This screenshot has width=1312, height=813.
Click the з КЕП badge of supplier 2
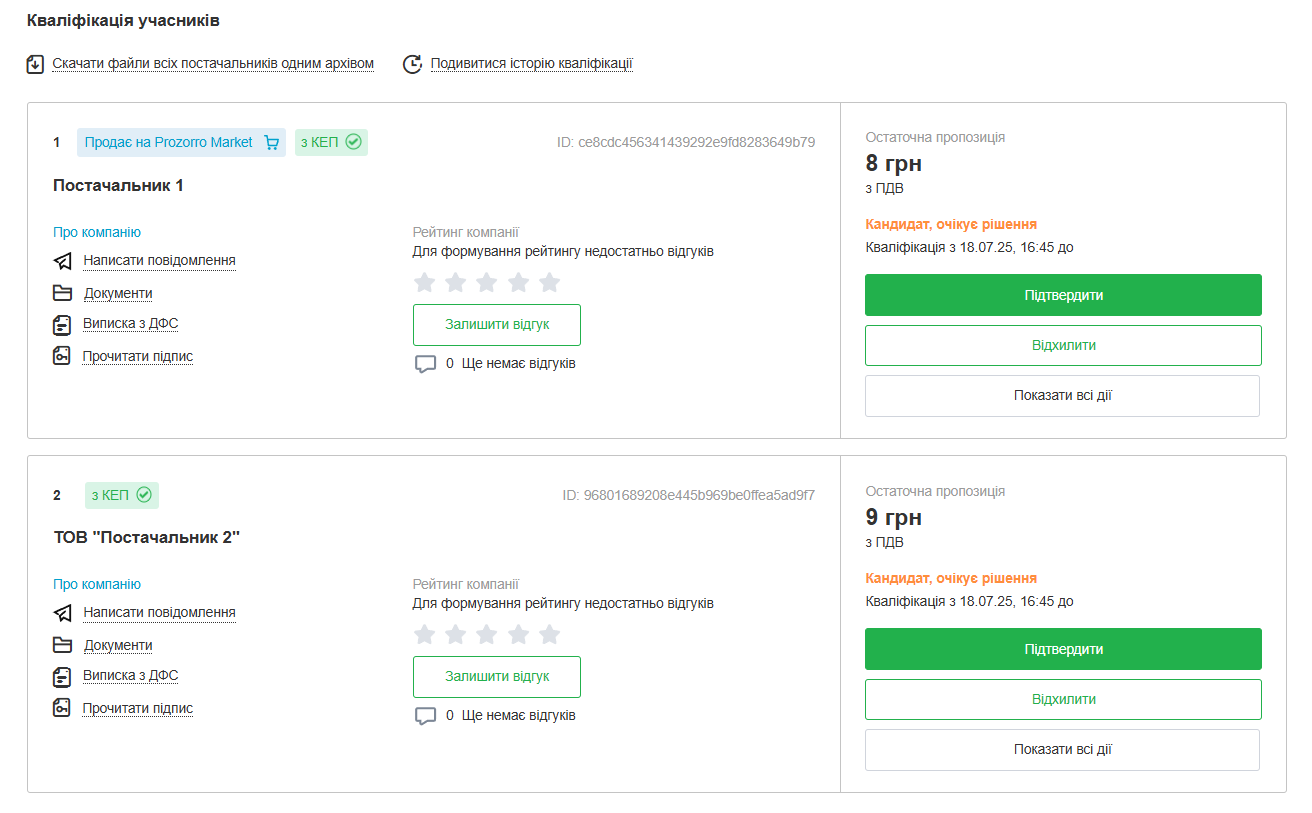click(x=121, y=495)
